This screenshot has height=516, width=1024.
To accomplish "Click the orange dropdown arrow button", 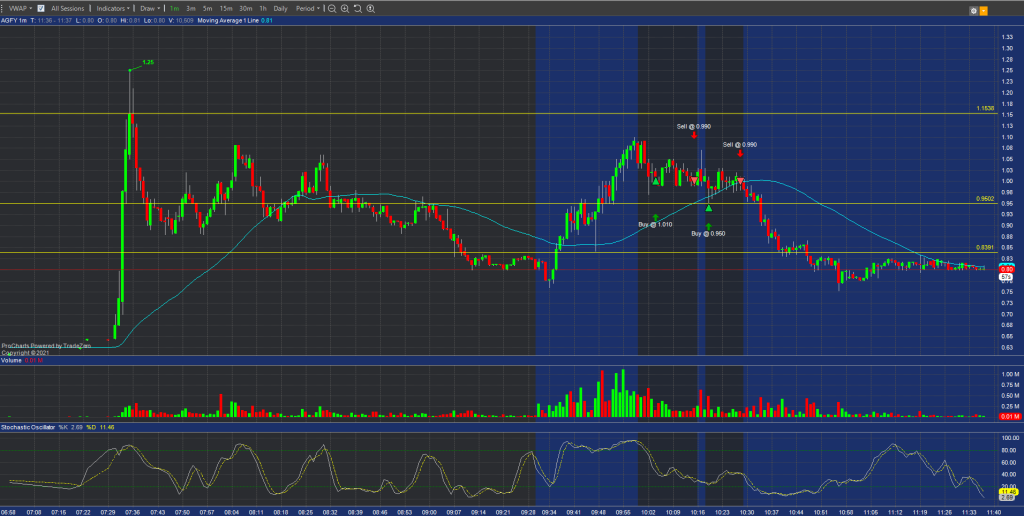I will pyautogui.click(x=984, y=11).
